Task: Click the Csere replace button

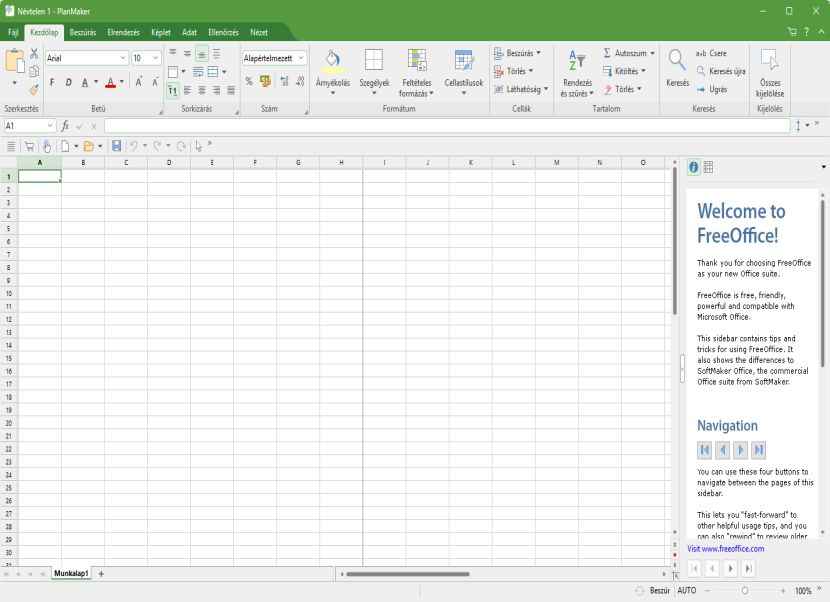Action: click(711, 53)
